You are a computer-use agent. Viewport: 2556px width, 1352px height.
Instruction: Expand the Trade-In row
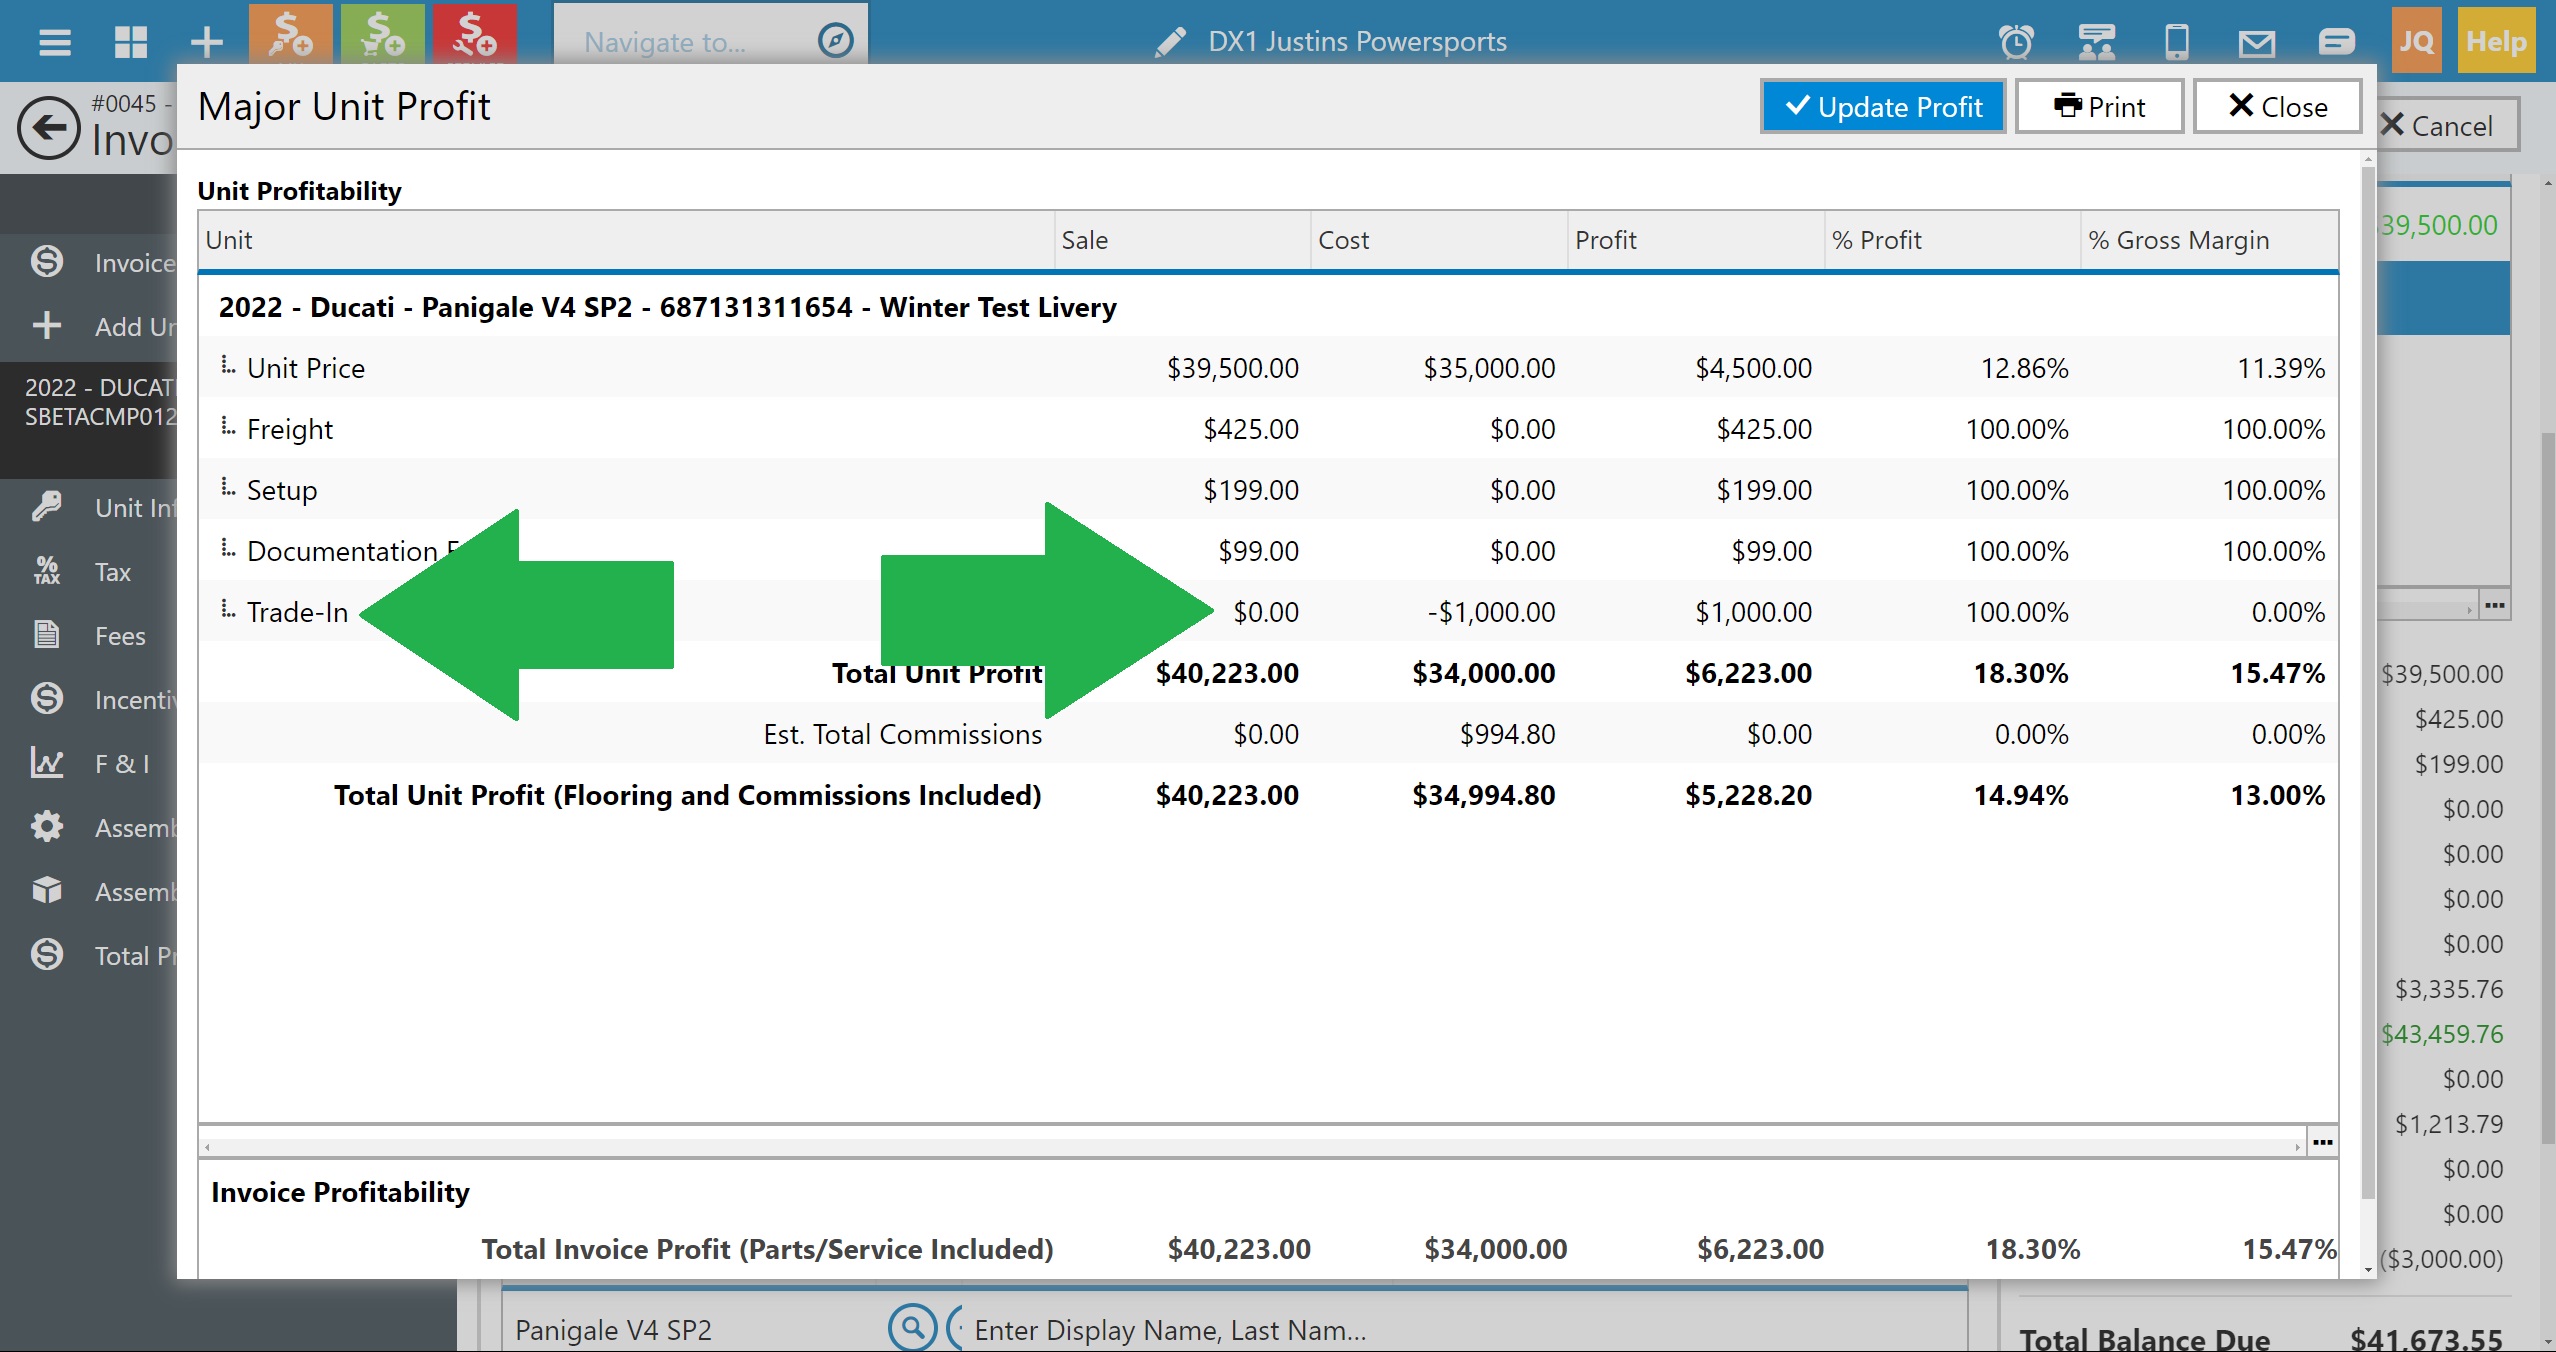pos(229,610)
